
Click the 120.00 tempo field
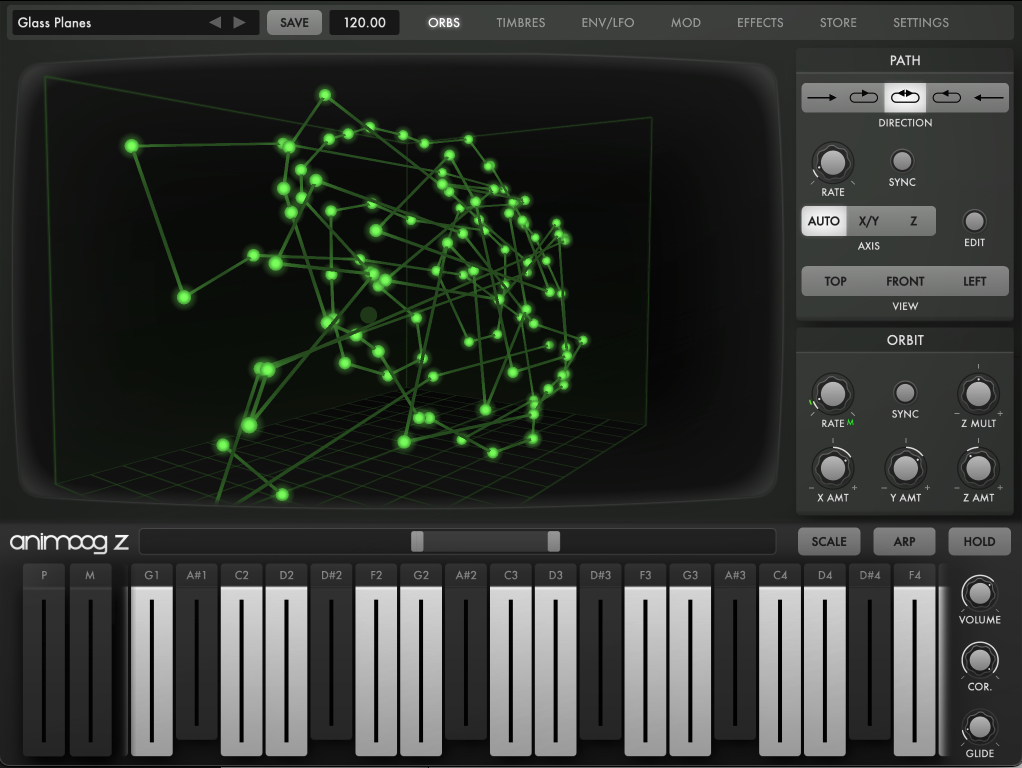(x=364, y=23)
